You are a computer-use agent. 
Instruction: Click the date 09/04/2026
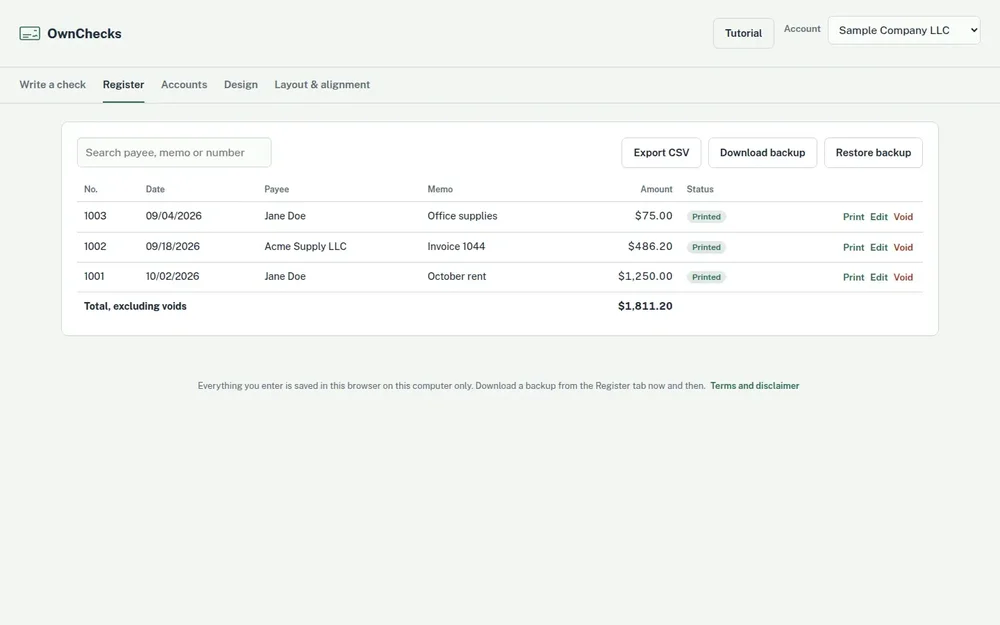click(173, 216)
